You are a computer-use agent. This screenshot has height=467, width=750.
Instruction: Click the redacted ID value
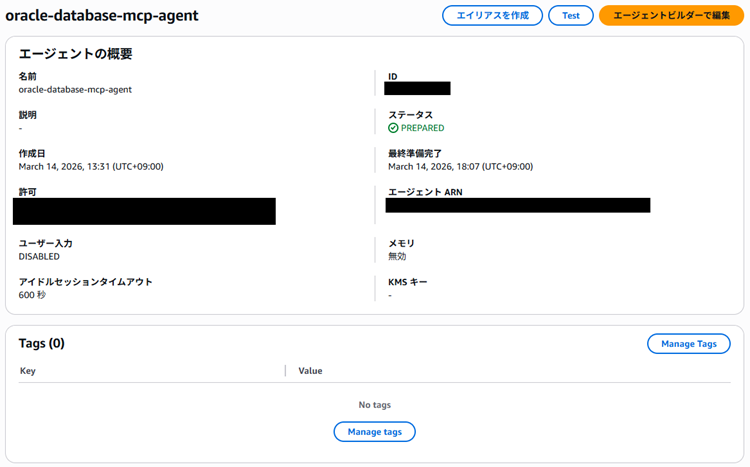(x=418, y=89)
